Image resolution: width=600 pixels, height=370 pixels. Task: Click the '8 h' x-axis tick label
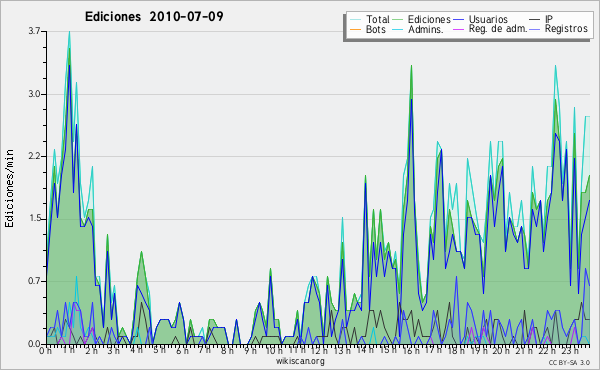click(x=227, y=351)
